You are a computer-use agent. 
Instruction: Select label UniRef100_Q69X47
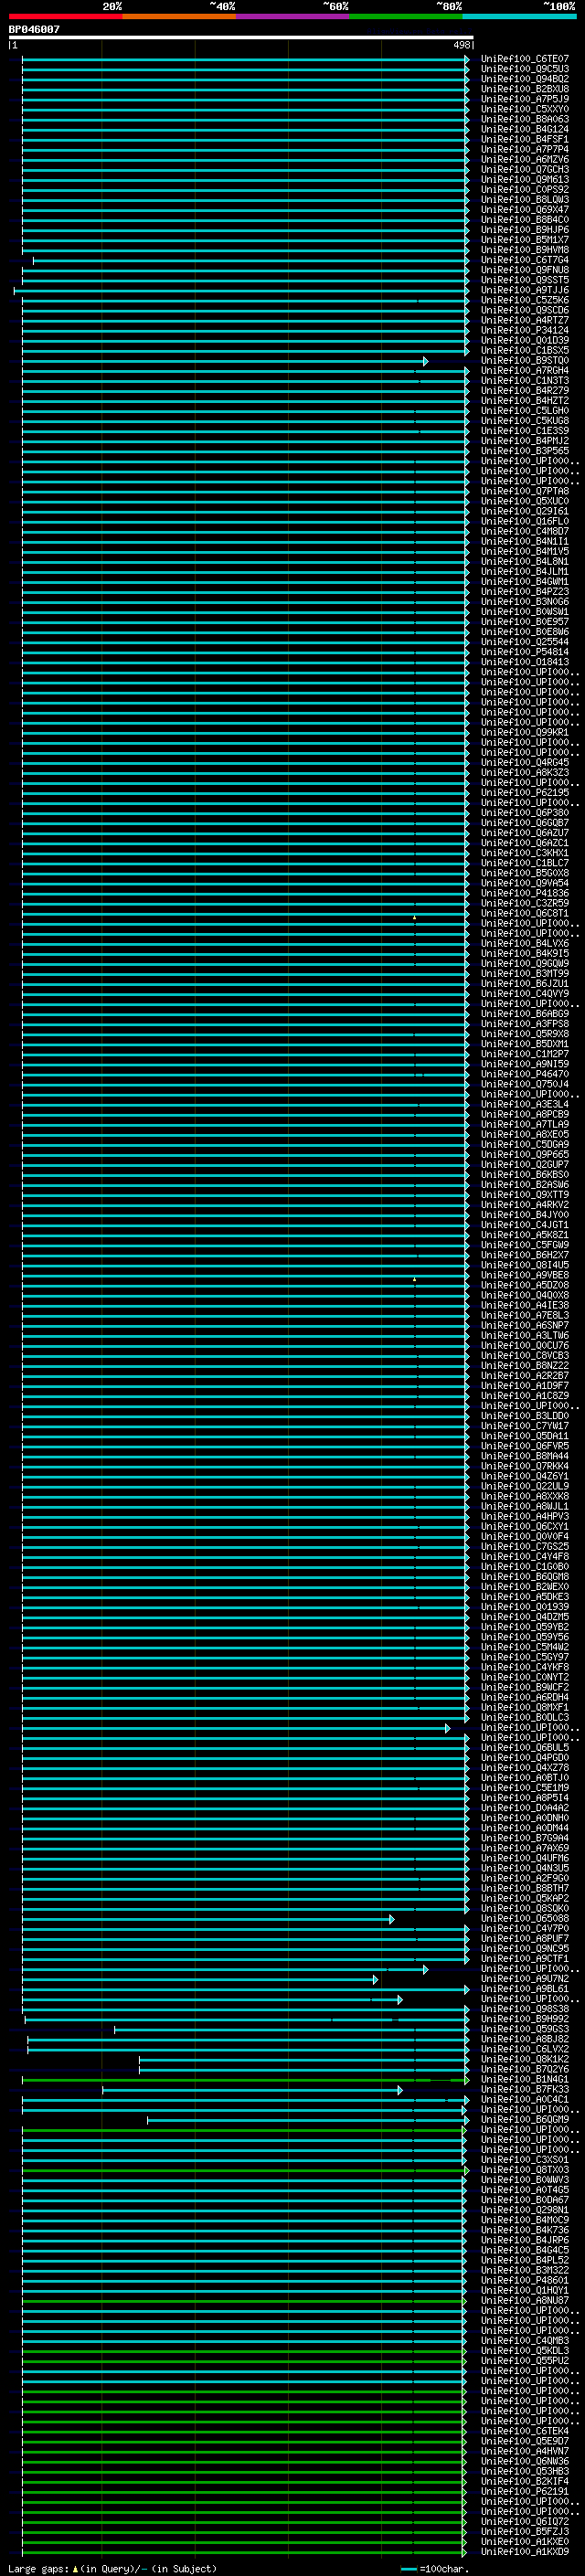pos(524,209)
